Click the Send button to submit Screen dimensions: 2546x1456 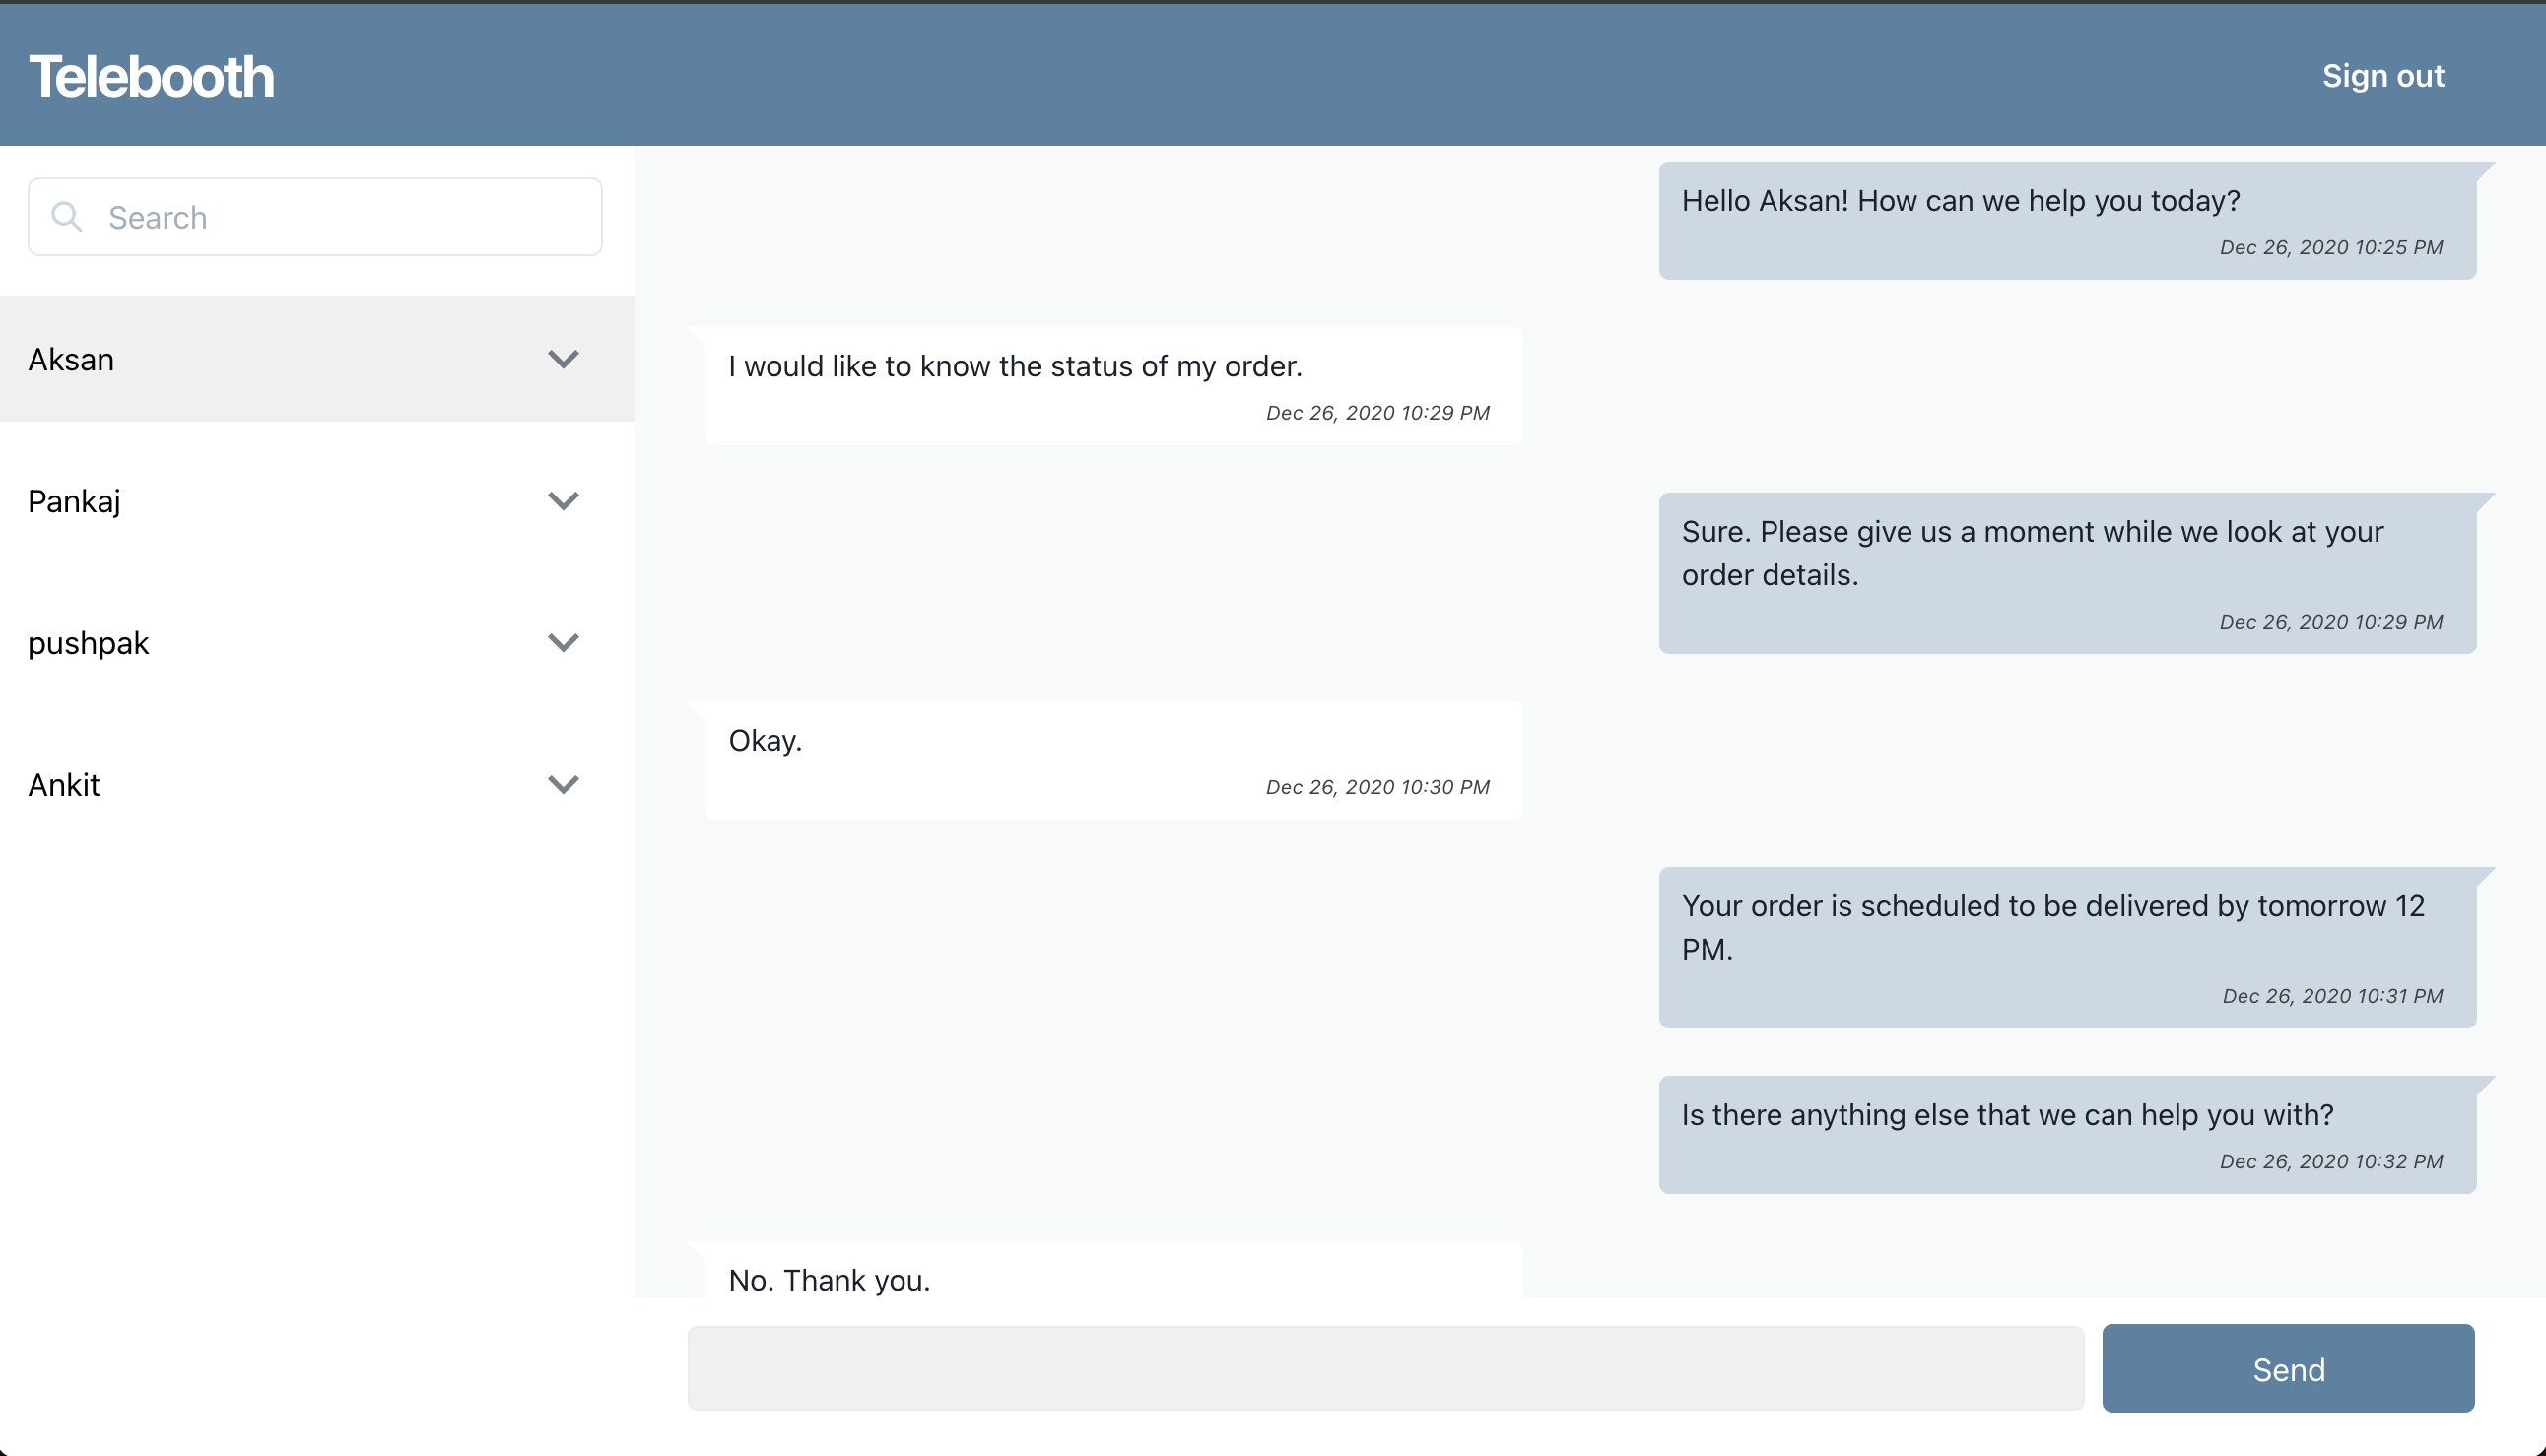(2291, 1368)
